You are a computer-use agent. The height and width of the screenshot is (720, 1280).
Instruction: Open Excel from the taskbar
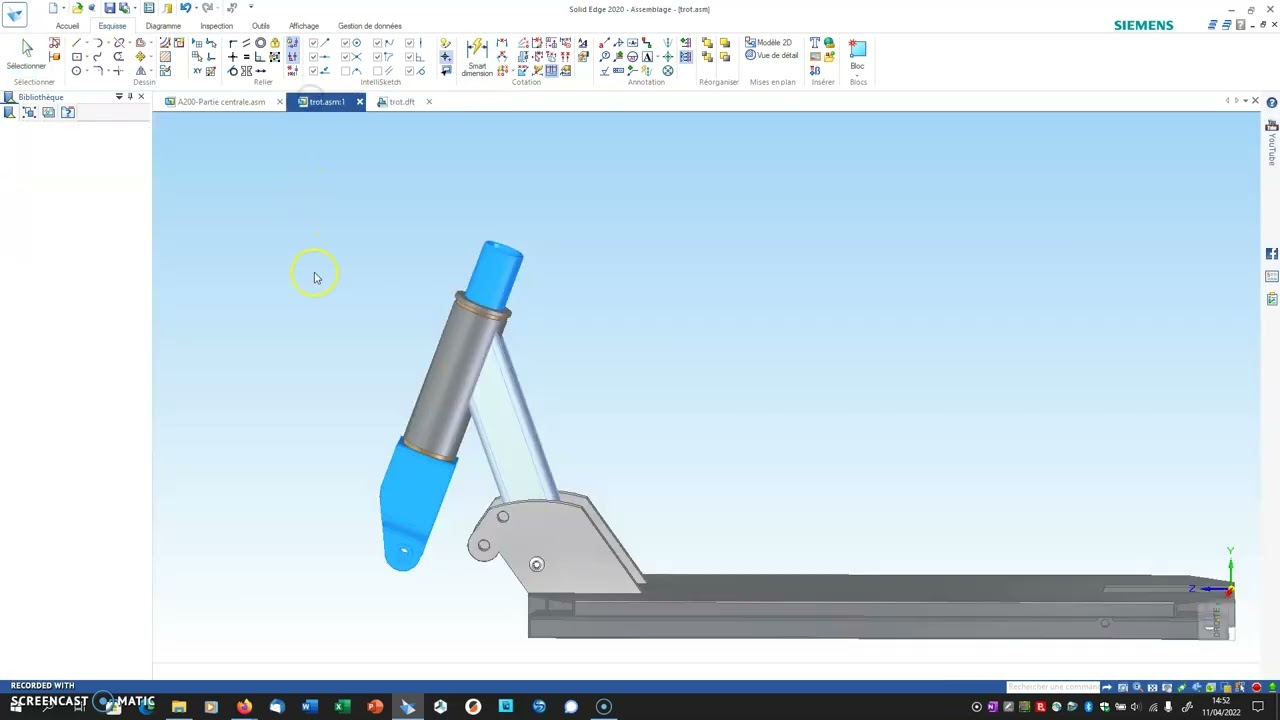(342, 707)
